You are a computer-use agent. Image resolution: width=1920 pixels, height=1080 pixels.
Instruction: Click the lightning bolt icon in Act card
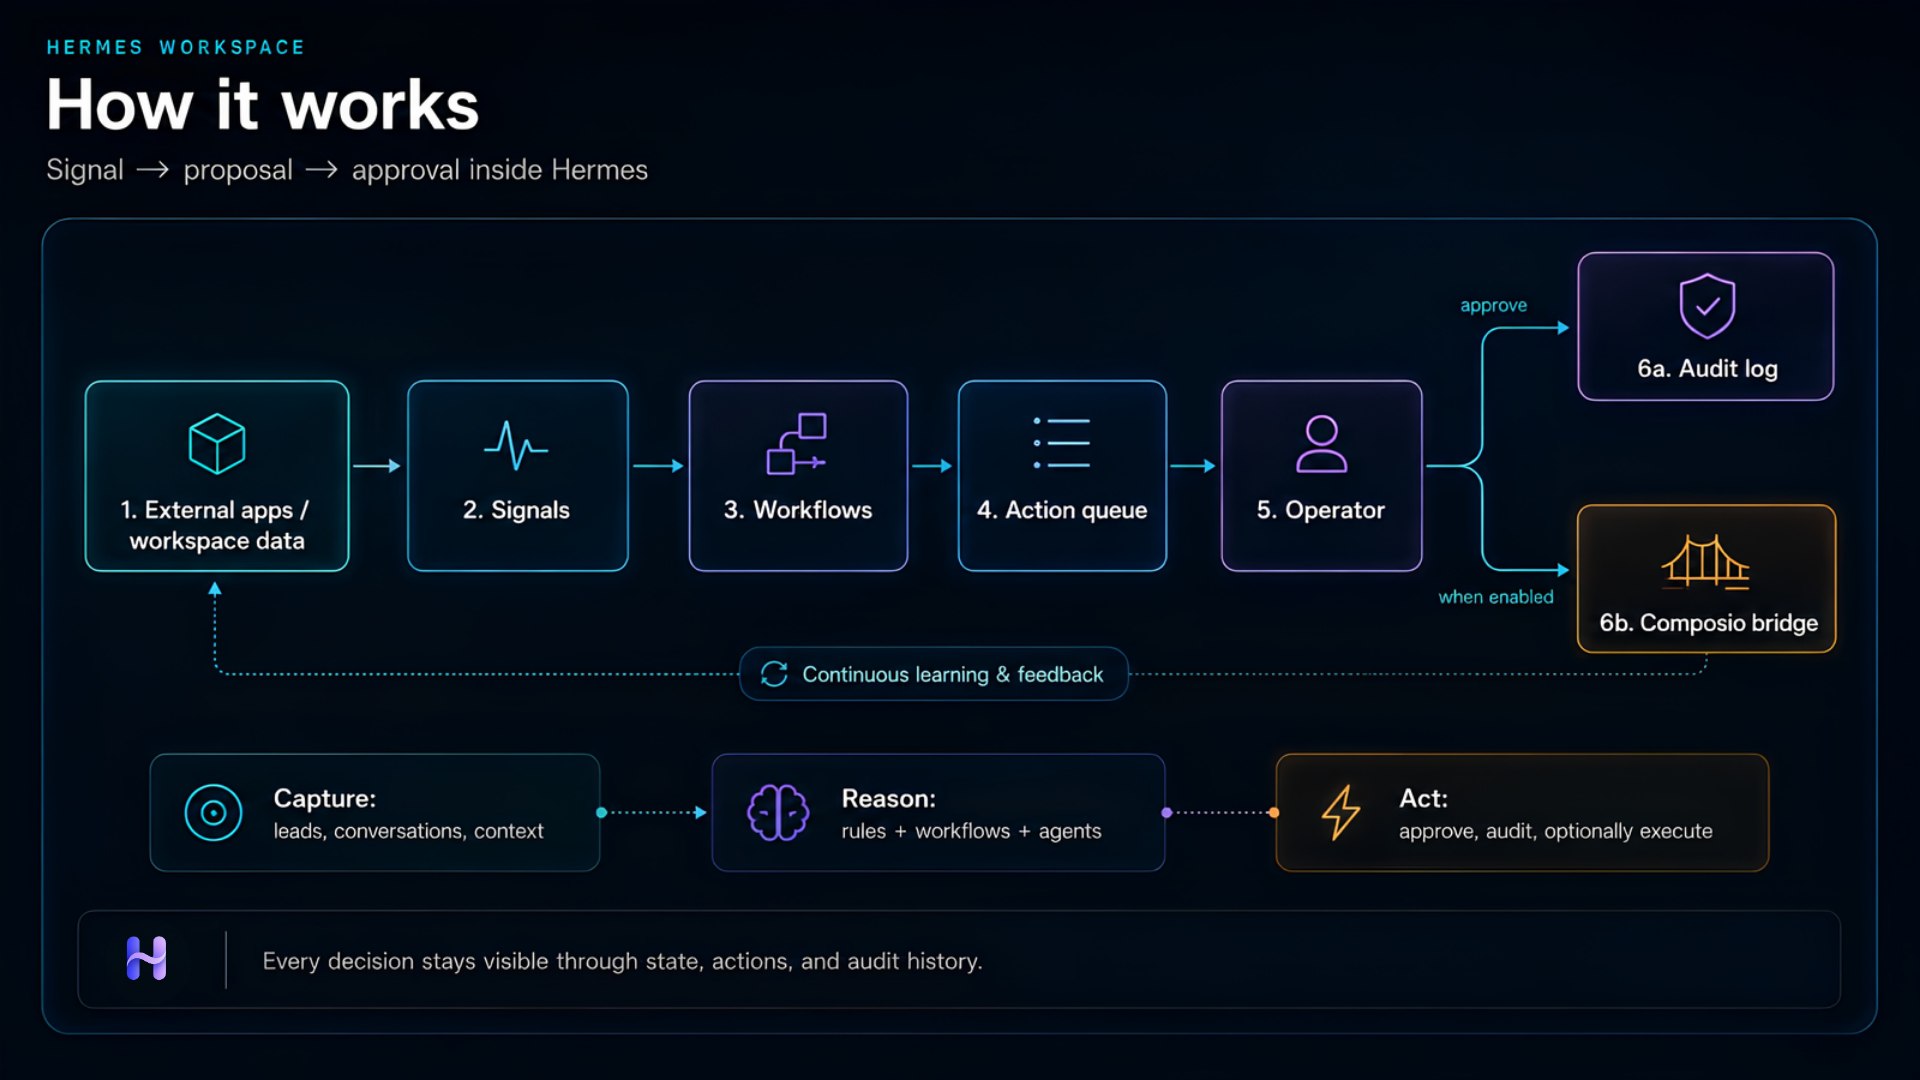(x=1341, y=812)
